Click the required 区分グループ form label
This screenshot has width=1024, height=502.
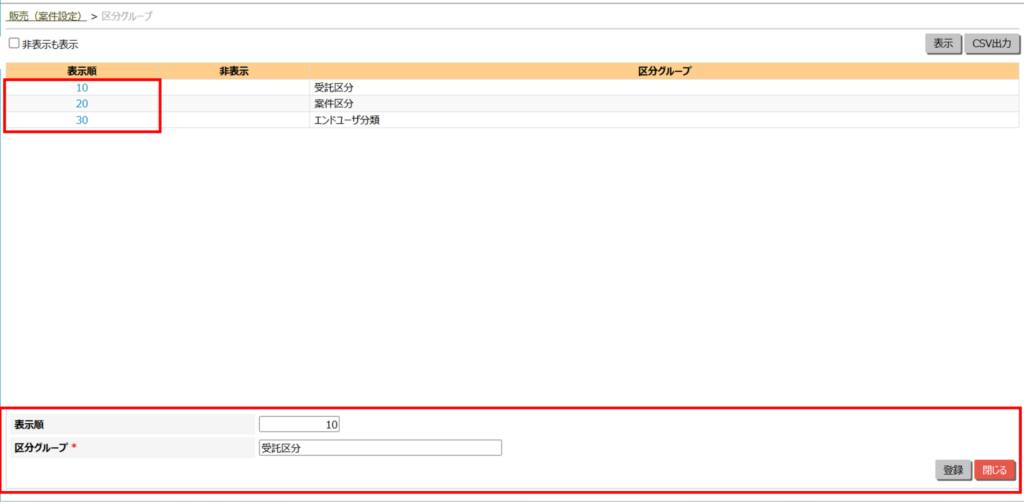(41, 448)
